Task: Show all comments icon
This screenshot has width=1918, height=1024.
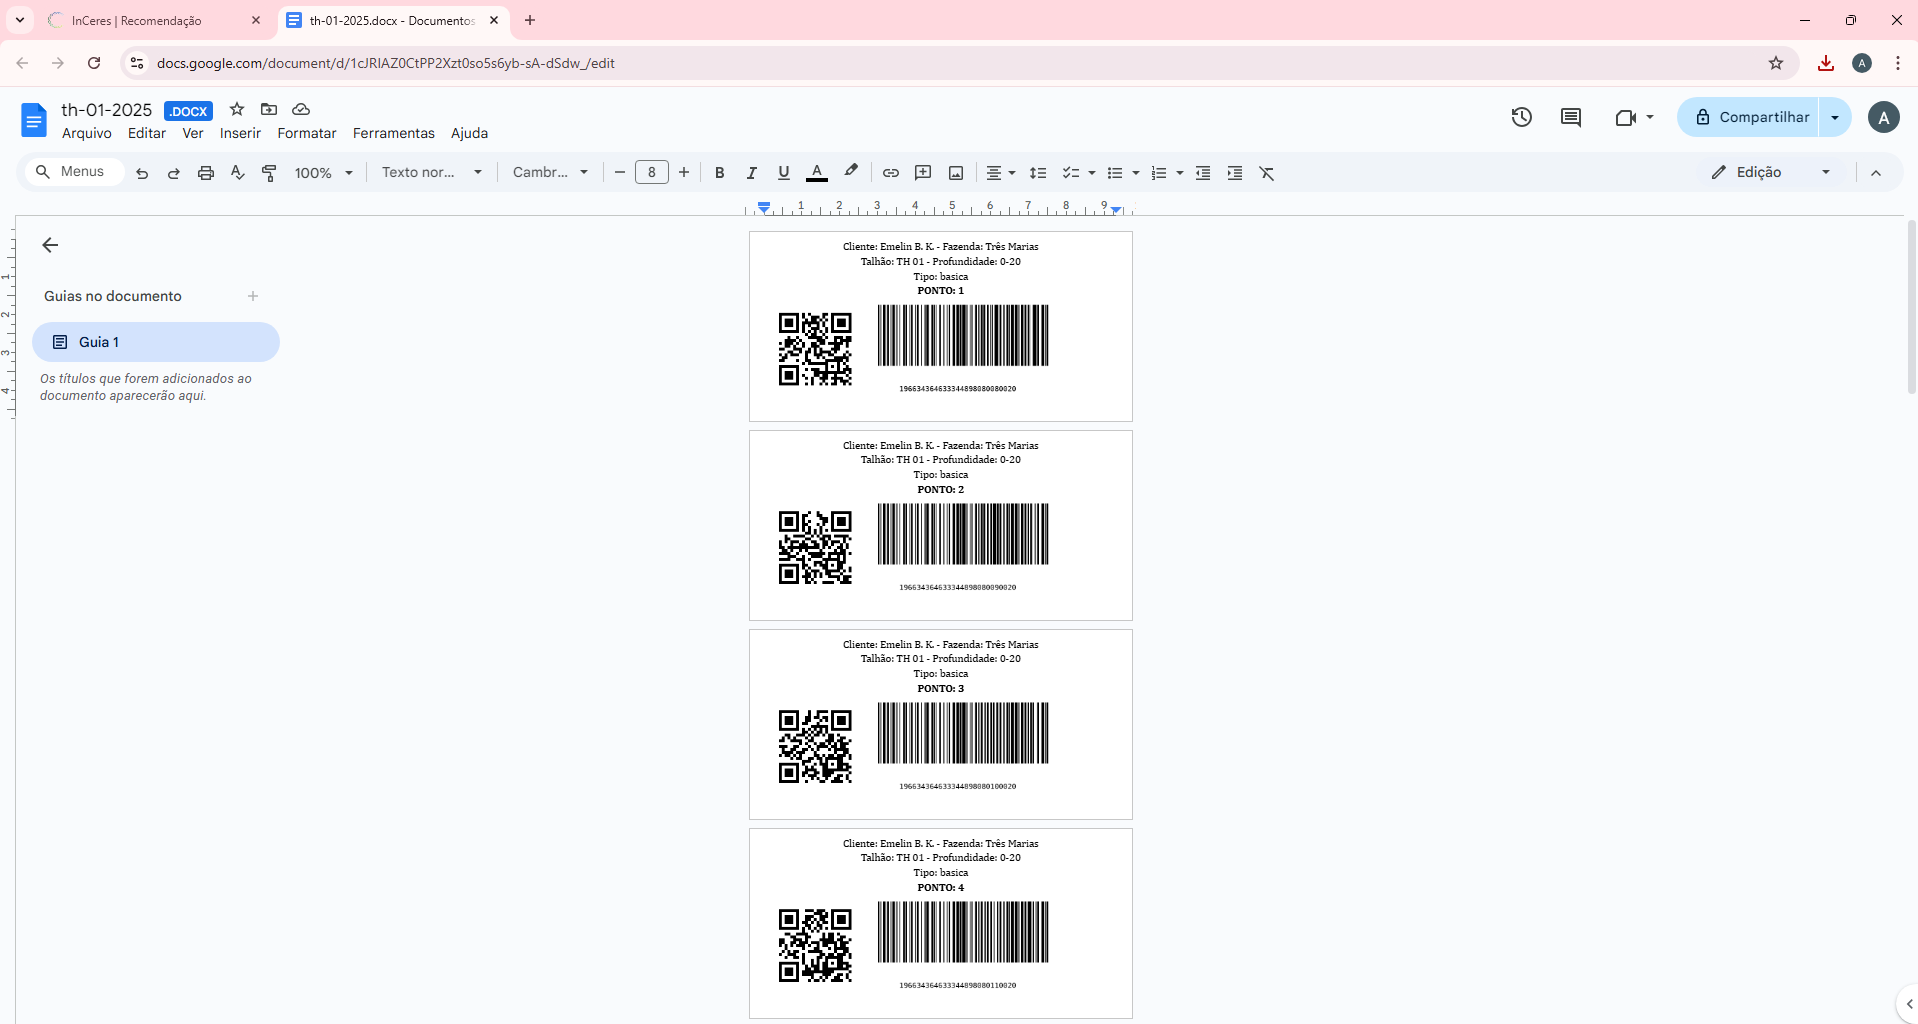Action: [x=1571, y=117]
